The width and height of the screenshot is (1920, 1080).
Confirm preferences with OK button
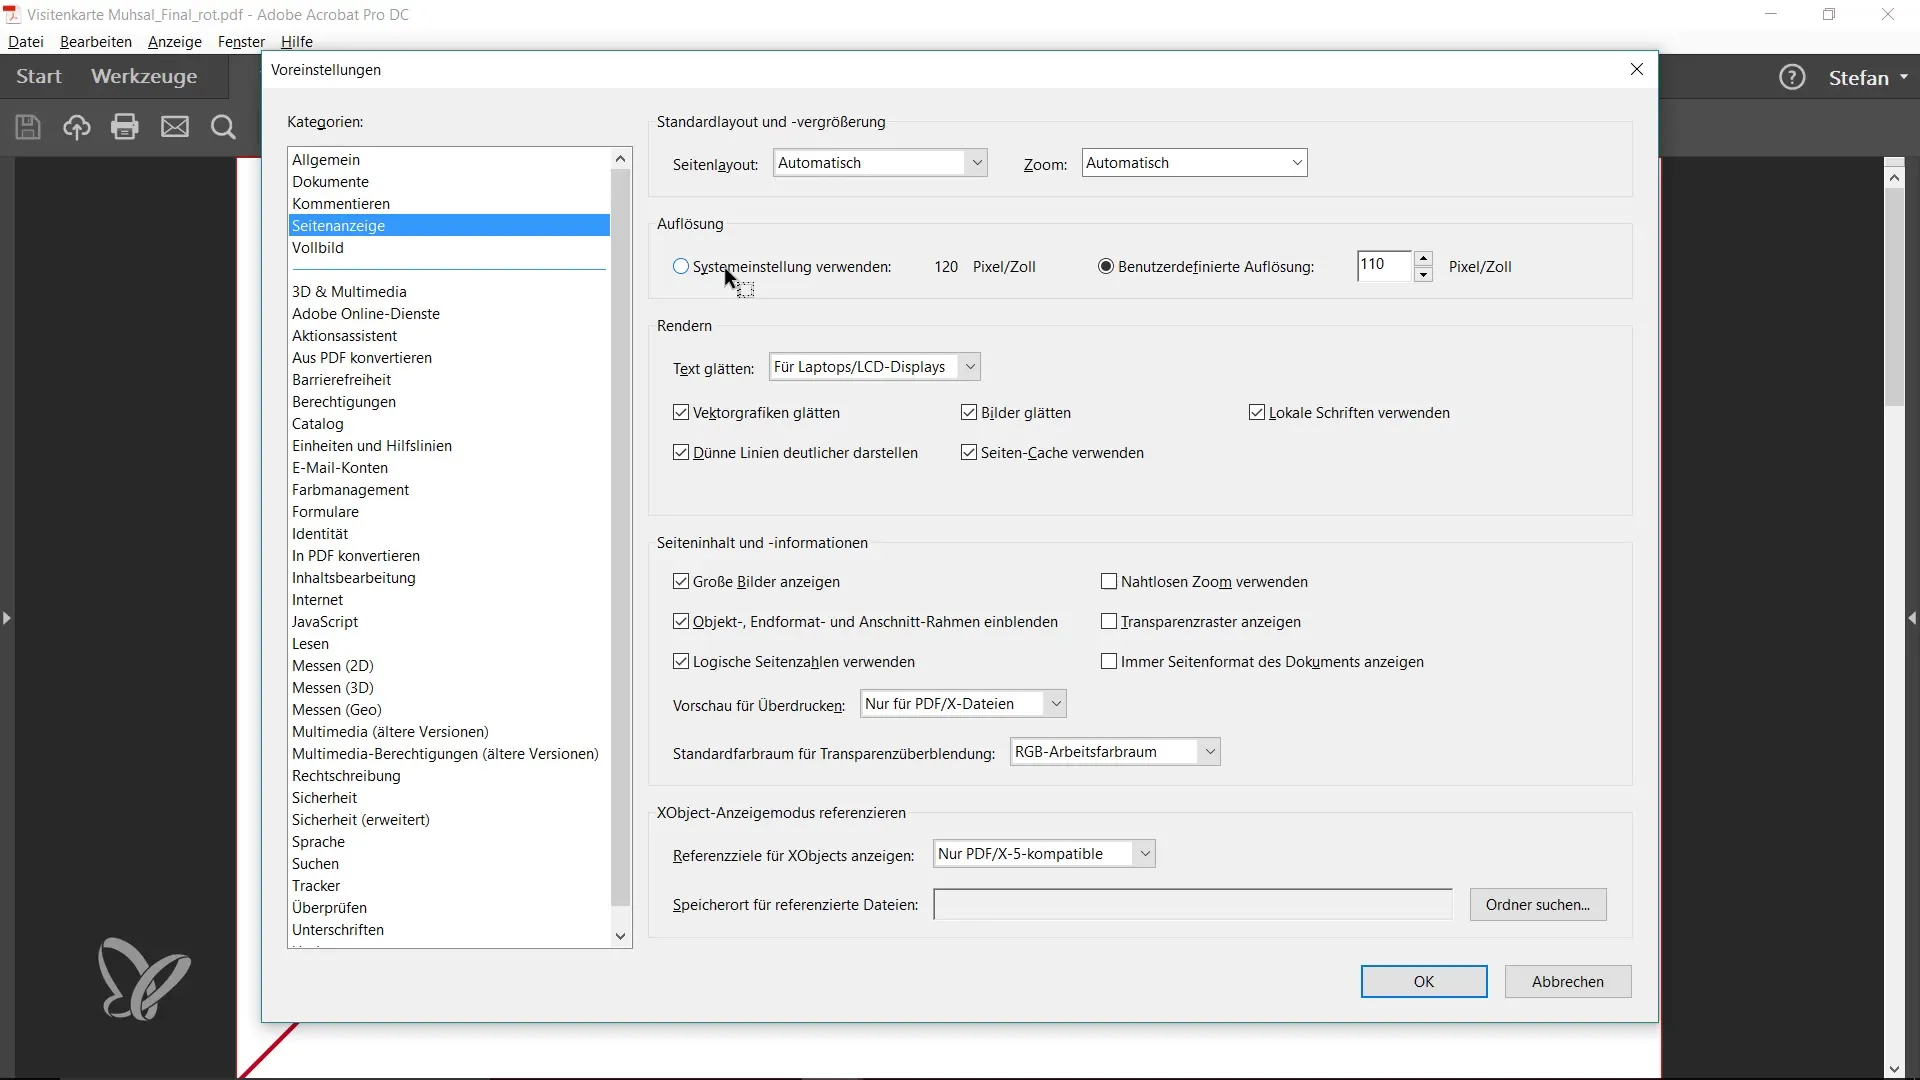tap(1424, 982)
